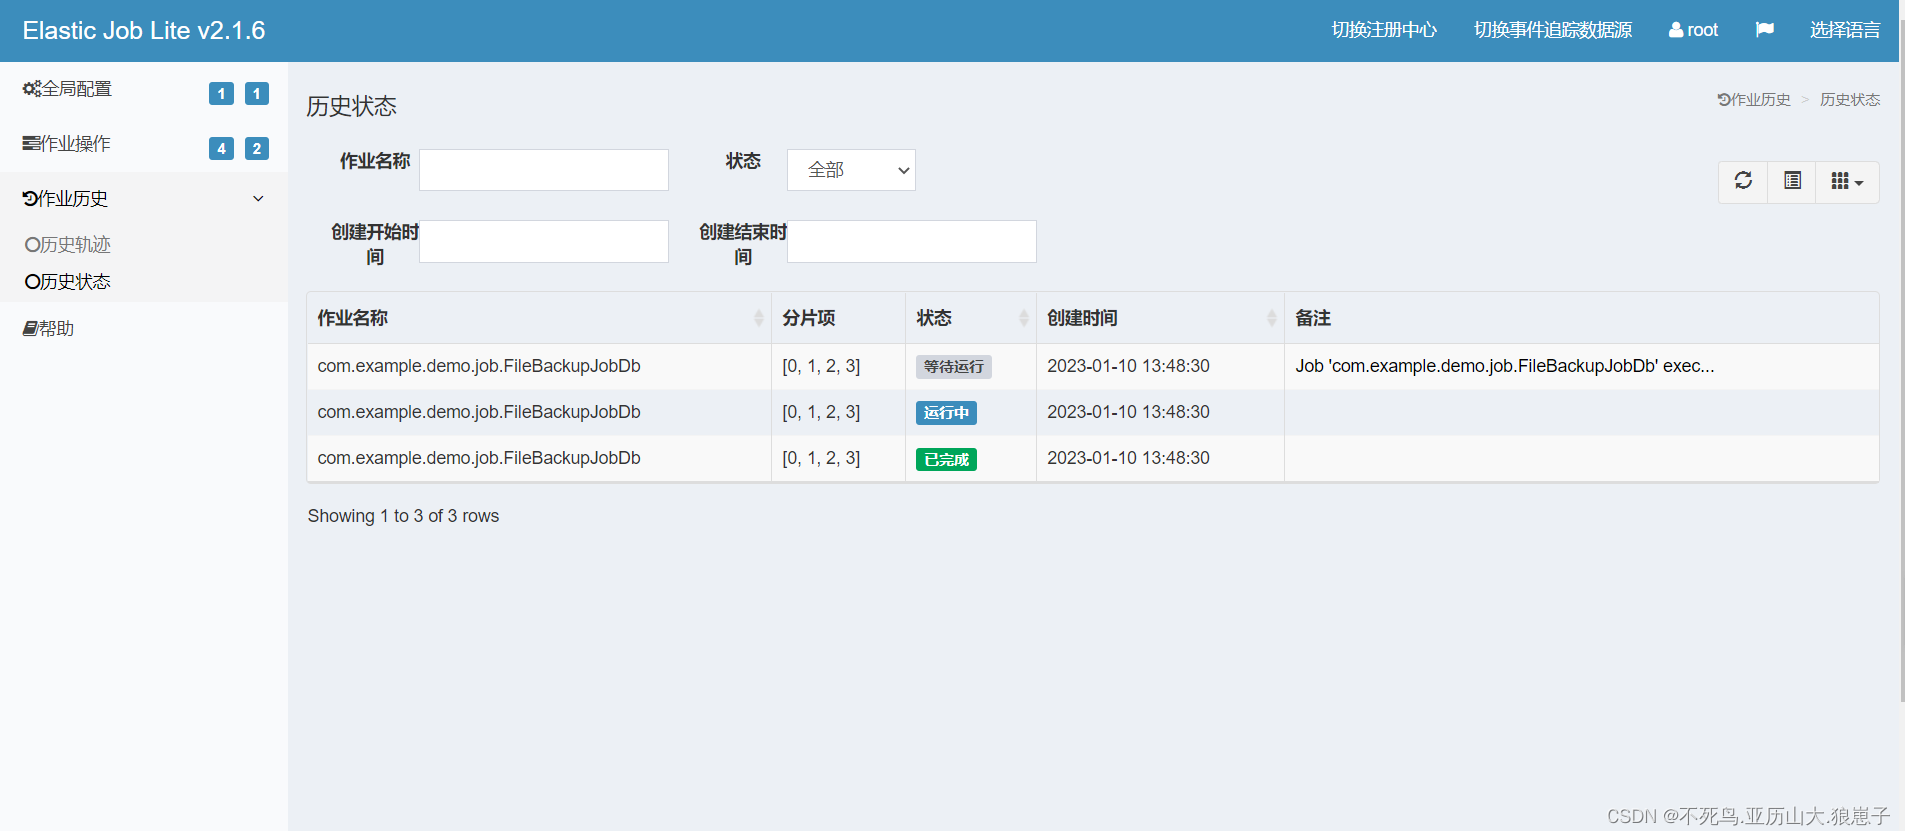Image resolution: width=1905 pixels, height=835 pixels.
Task: Click the second badge next to 全局配置
Action: tap(257, 94)
